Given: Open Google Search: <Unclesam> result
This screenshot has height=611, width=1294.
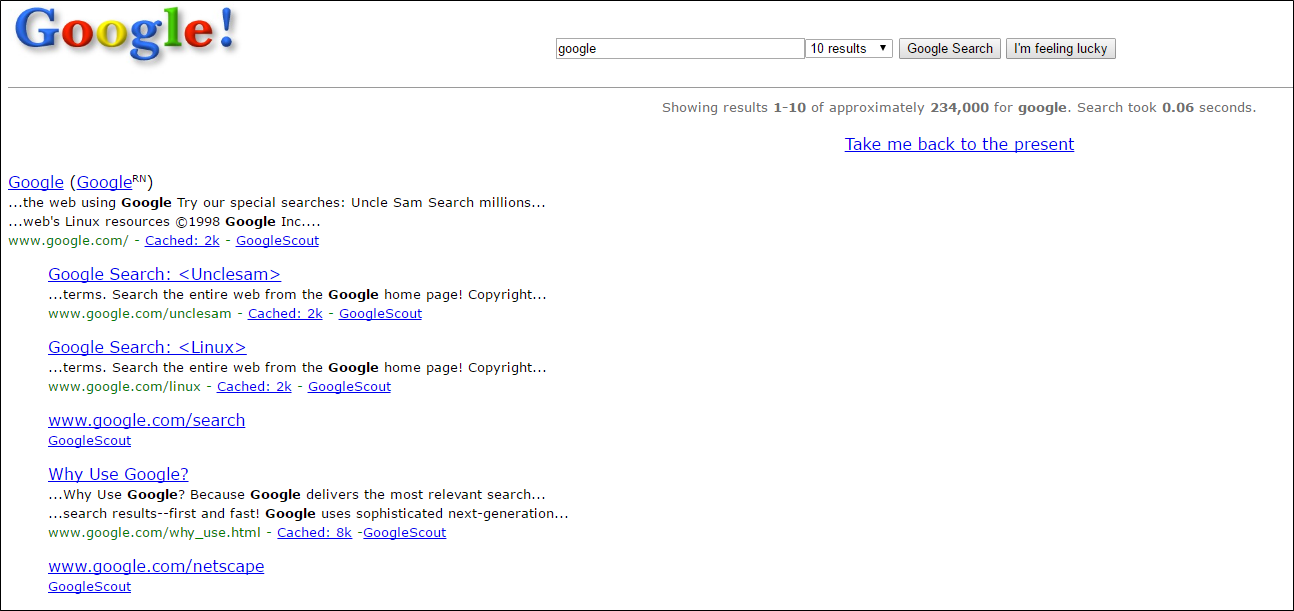Looking at the screenshot, I should [164, 274].
